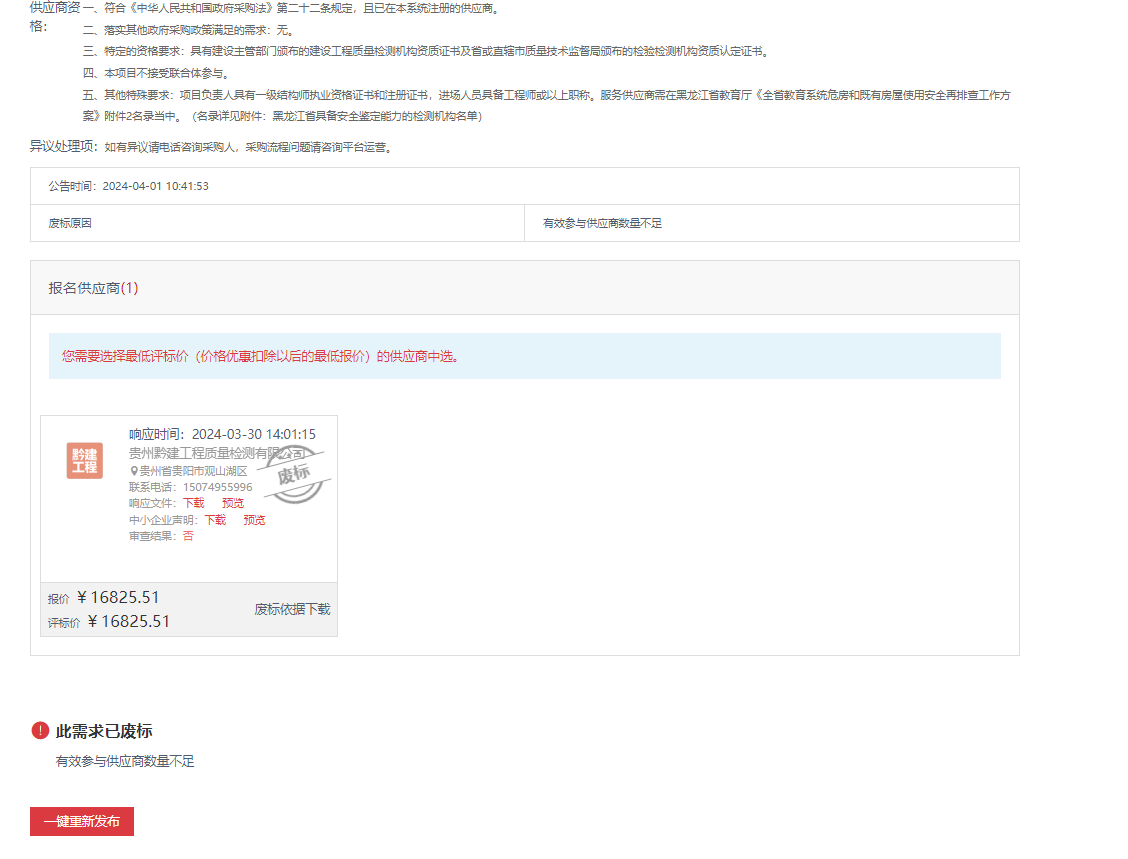Click the contact phone number 15074955996
The width and height of the screenshot is (1128, 859).
pos(217,487)
